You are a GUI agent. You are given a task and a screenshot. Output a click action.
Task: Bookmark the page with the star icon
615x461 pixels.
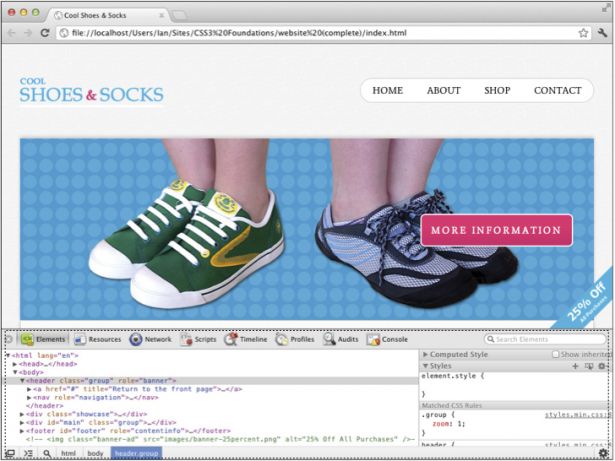click(x=583, y=33)
